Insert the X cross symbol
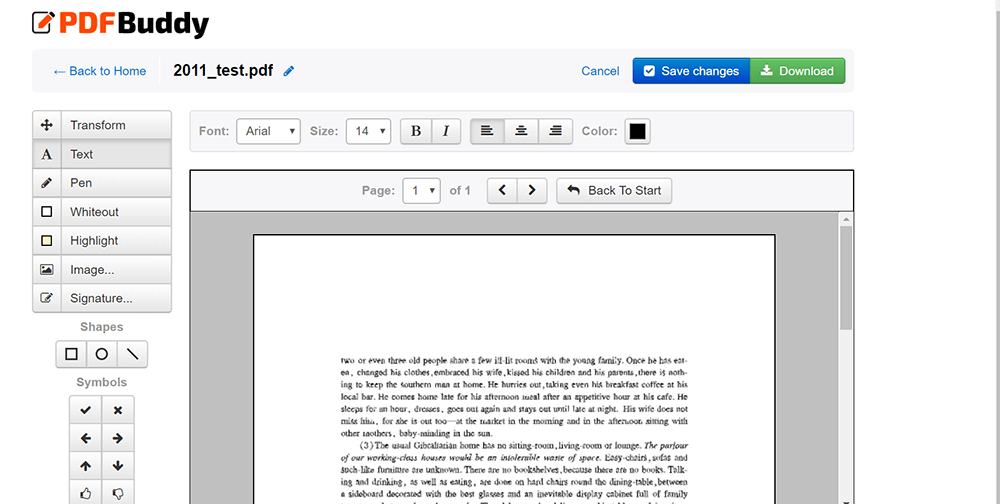 tap(118, 410)
